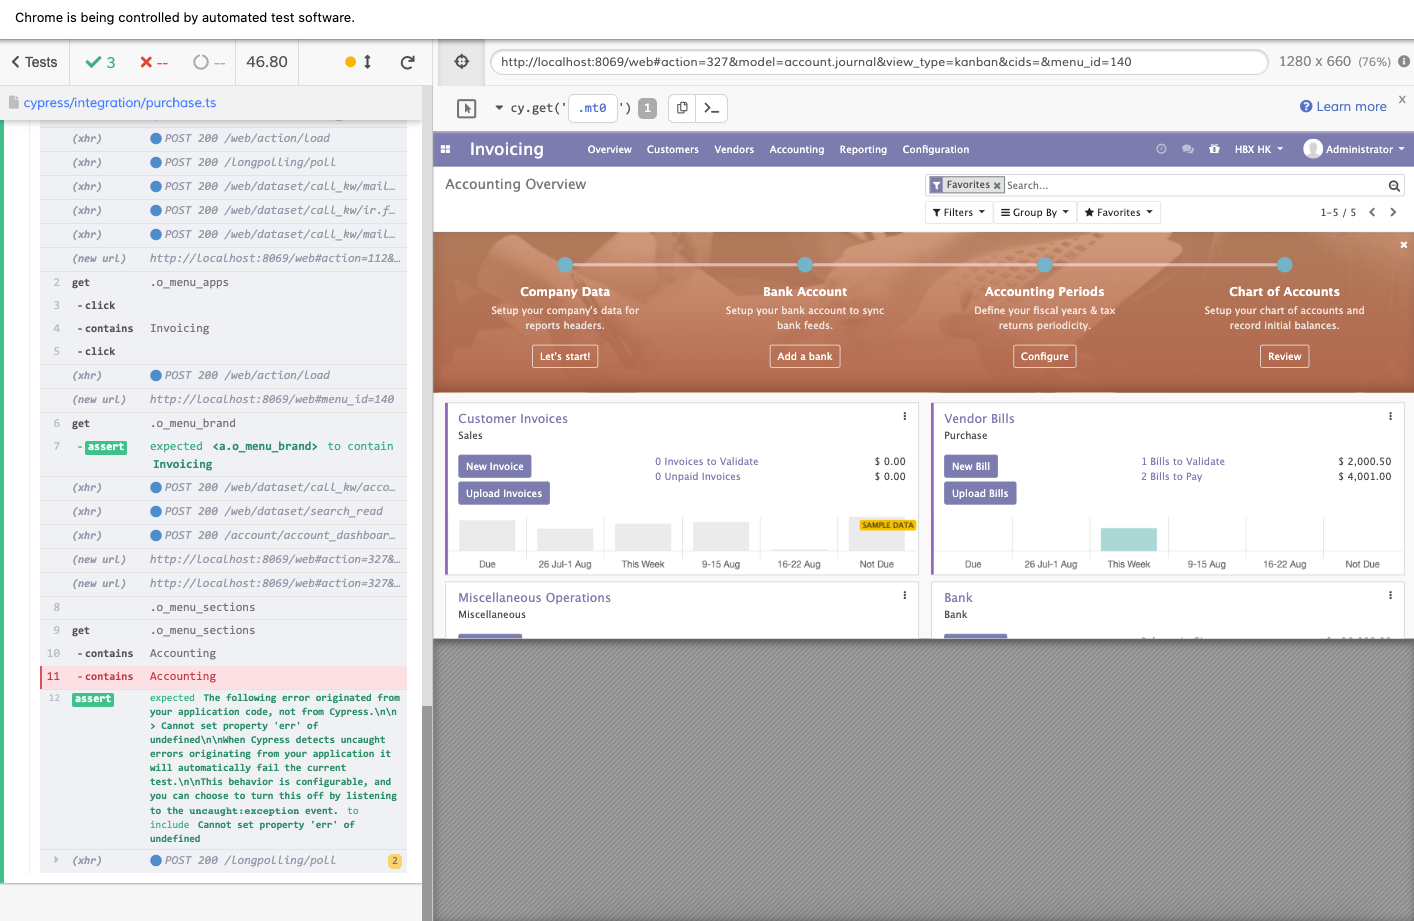Viewport: 1414px width, 921px height.
Task: Open Customer Invoices card kebab menu
Action: [x=905, y=417]
